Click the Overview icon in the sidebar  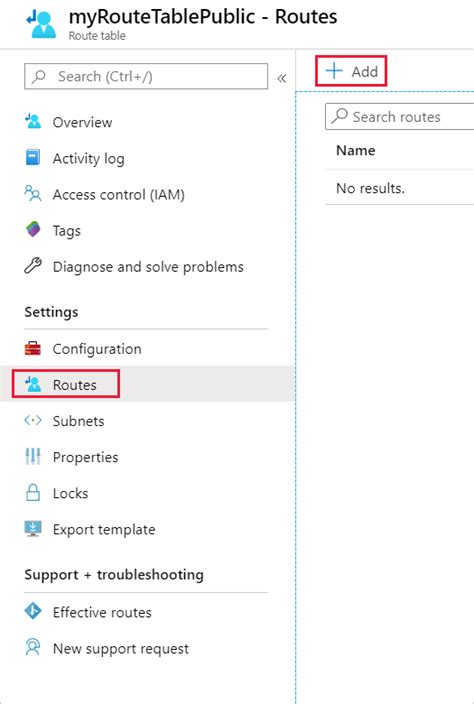click(33, 122)
